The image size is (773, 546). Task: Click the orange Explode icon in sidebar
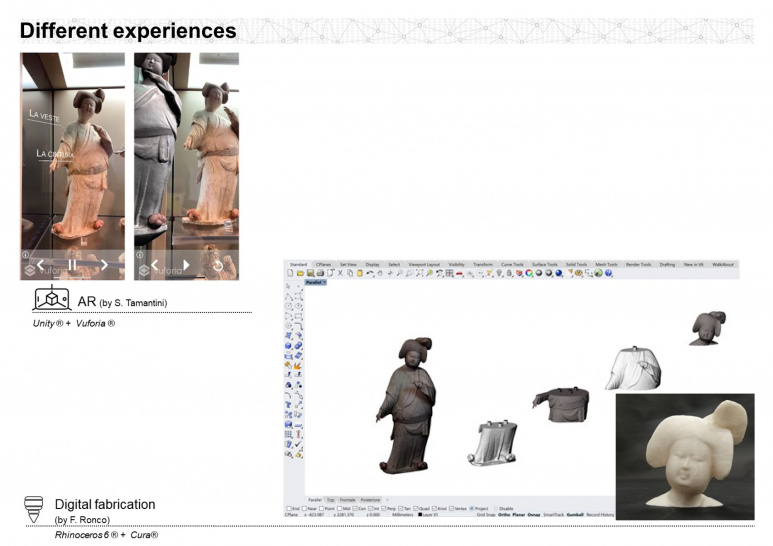tap(298, 366)
